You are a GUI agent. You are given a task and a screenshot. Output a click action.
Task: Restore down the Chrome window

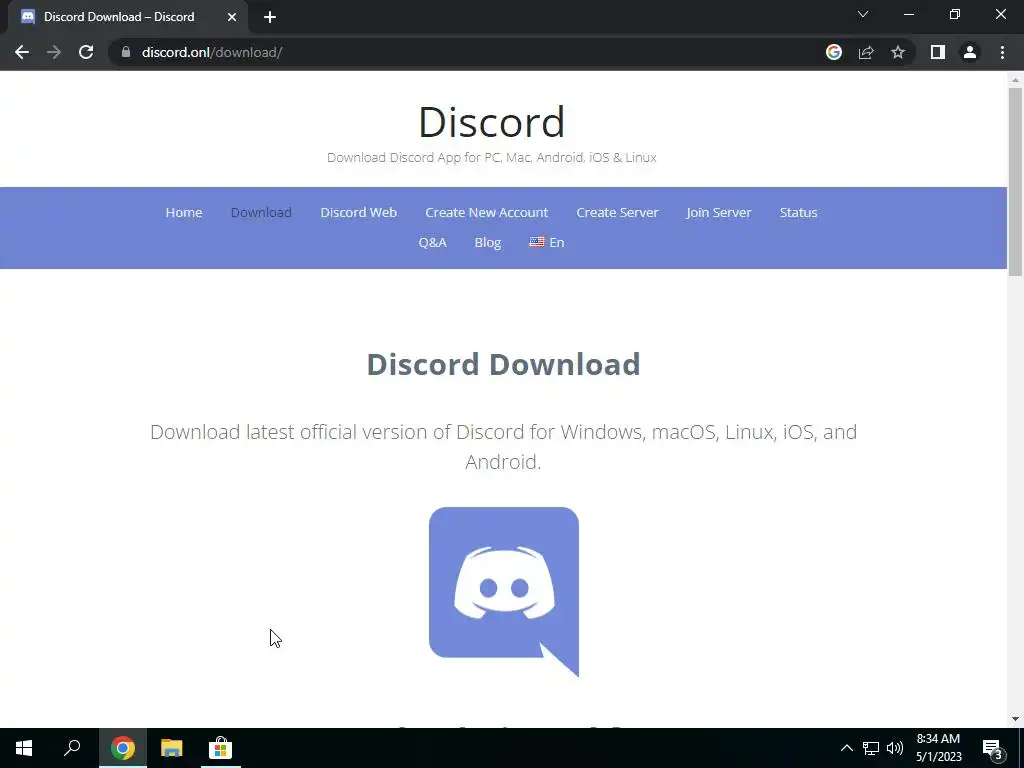click(955, 14)
